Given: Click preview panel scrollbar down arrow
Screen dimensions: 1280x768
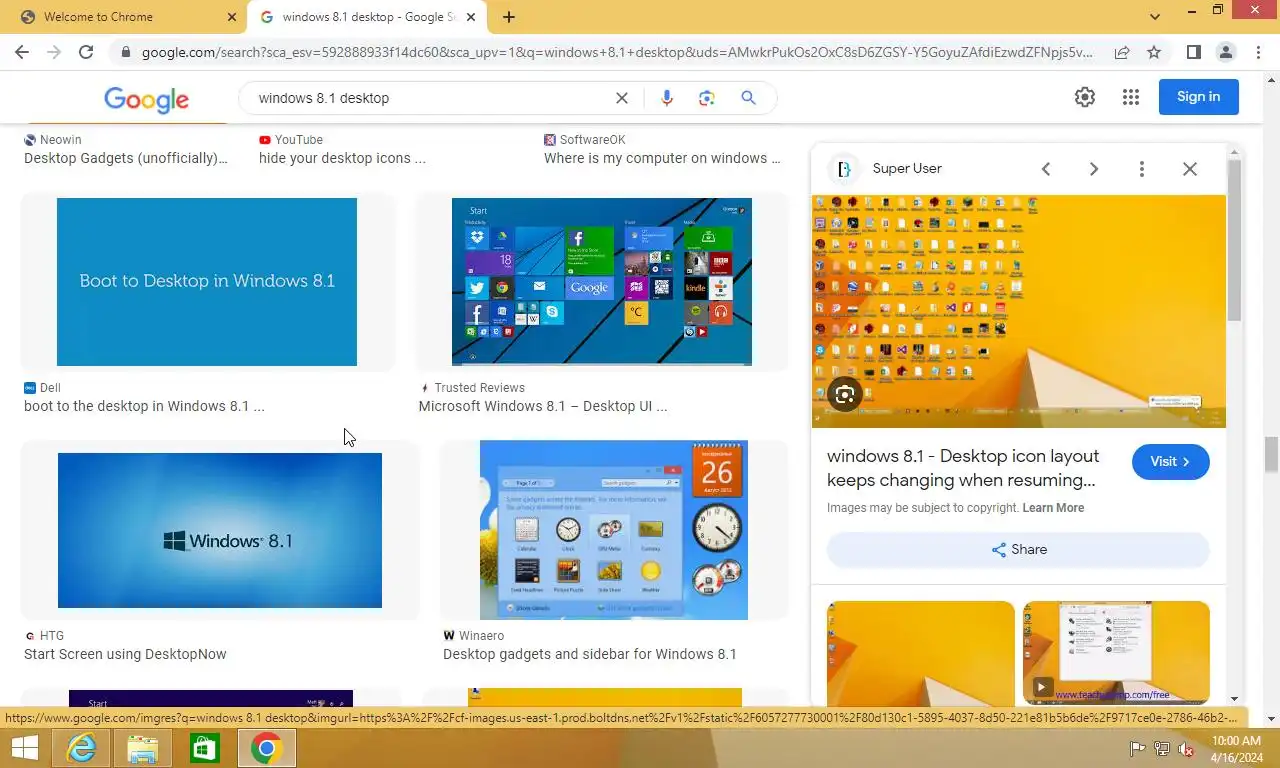Looking at the screenshot, I should [1235, 699].
